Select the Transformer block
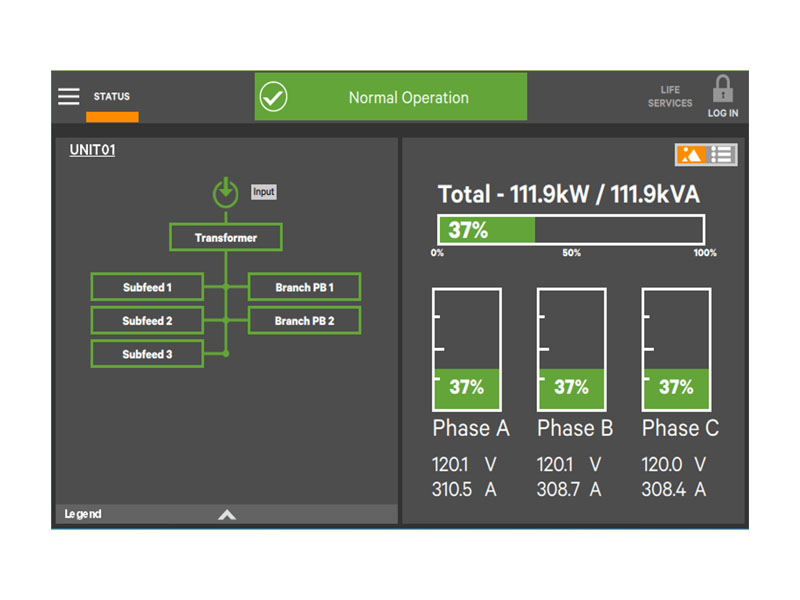Viewport: 800px width, 600px height. (226, 238)
